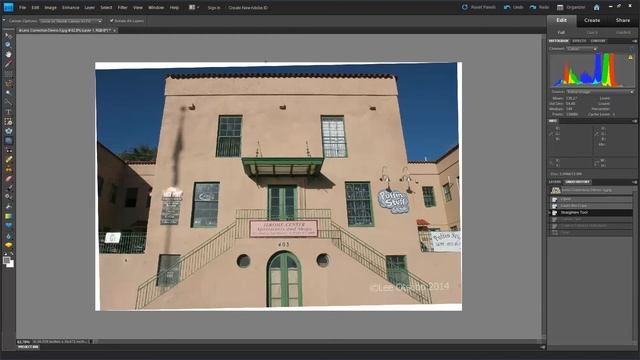Switch to Guided edit mode

[623, 32]
